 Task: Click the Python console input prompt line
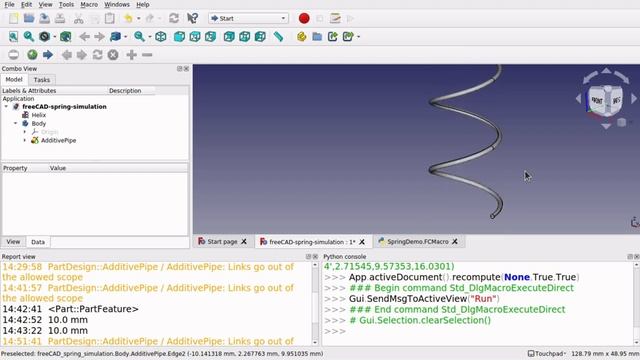(x=478, y=331)
